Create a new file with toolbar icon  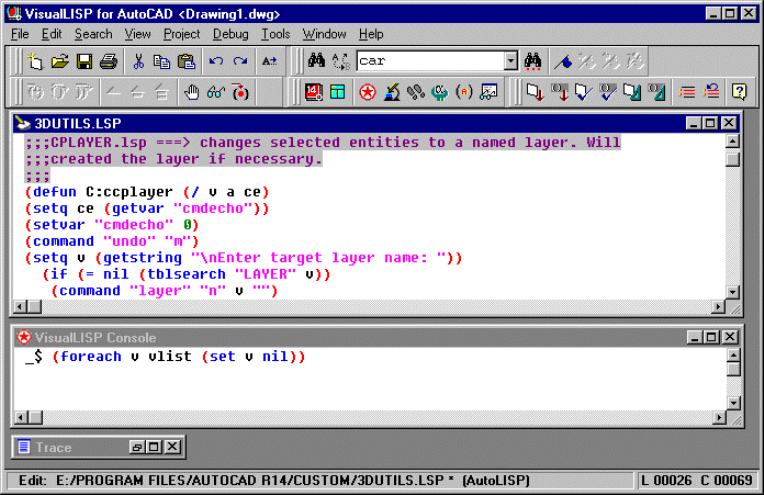pyautogui.click(x=35, y=61)
